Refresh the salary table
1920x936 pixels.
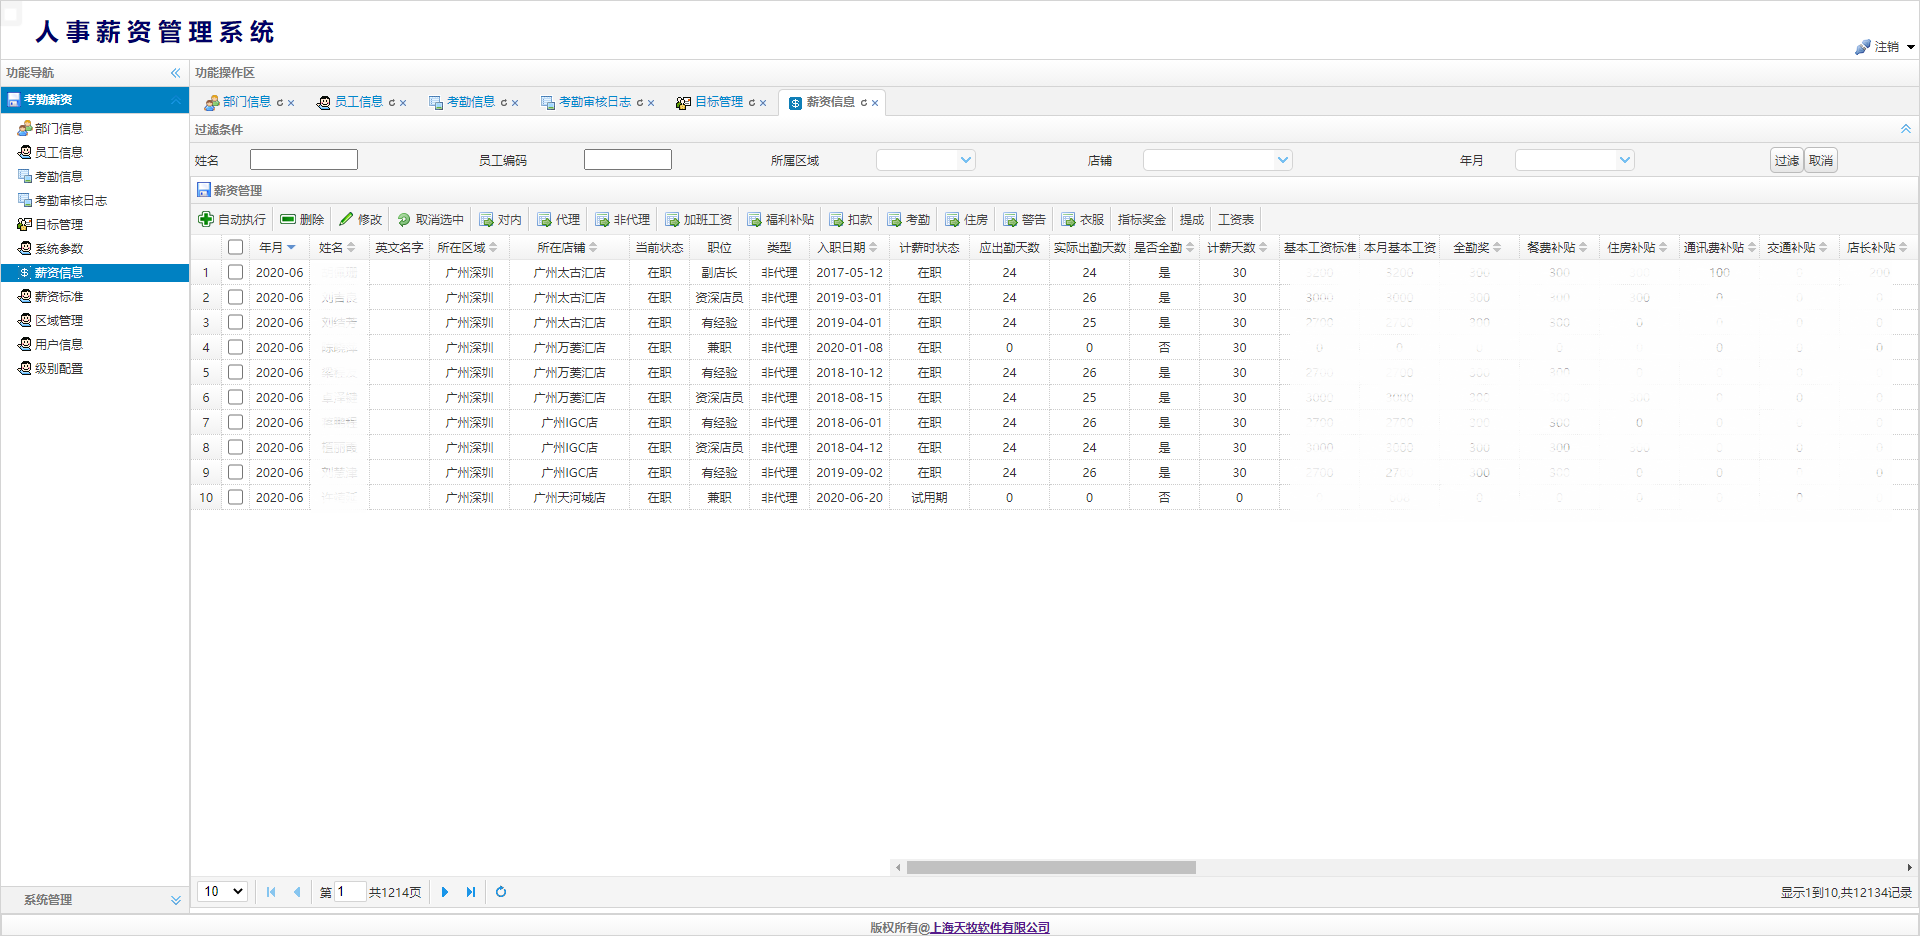coord(501,892)
